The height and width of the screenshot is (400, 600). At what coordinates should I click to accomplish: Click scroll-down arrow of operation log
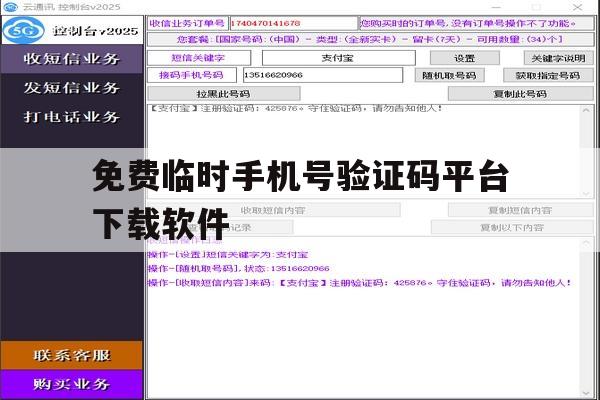point(586,393)
